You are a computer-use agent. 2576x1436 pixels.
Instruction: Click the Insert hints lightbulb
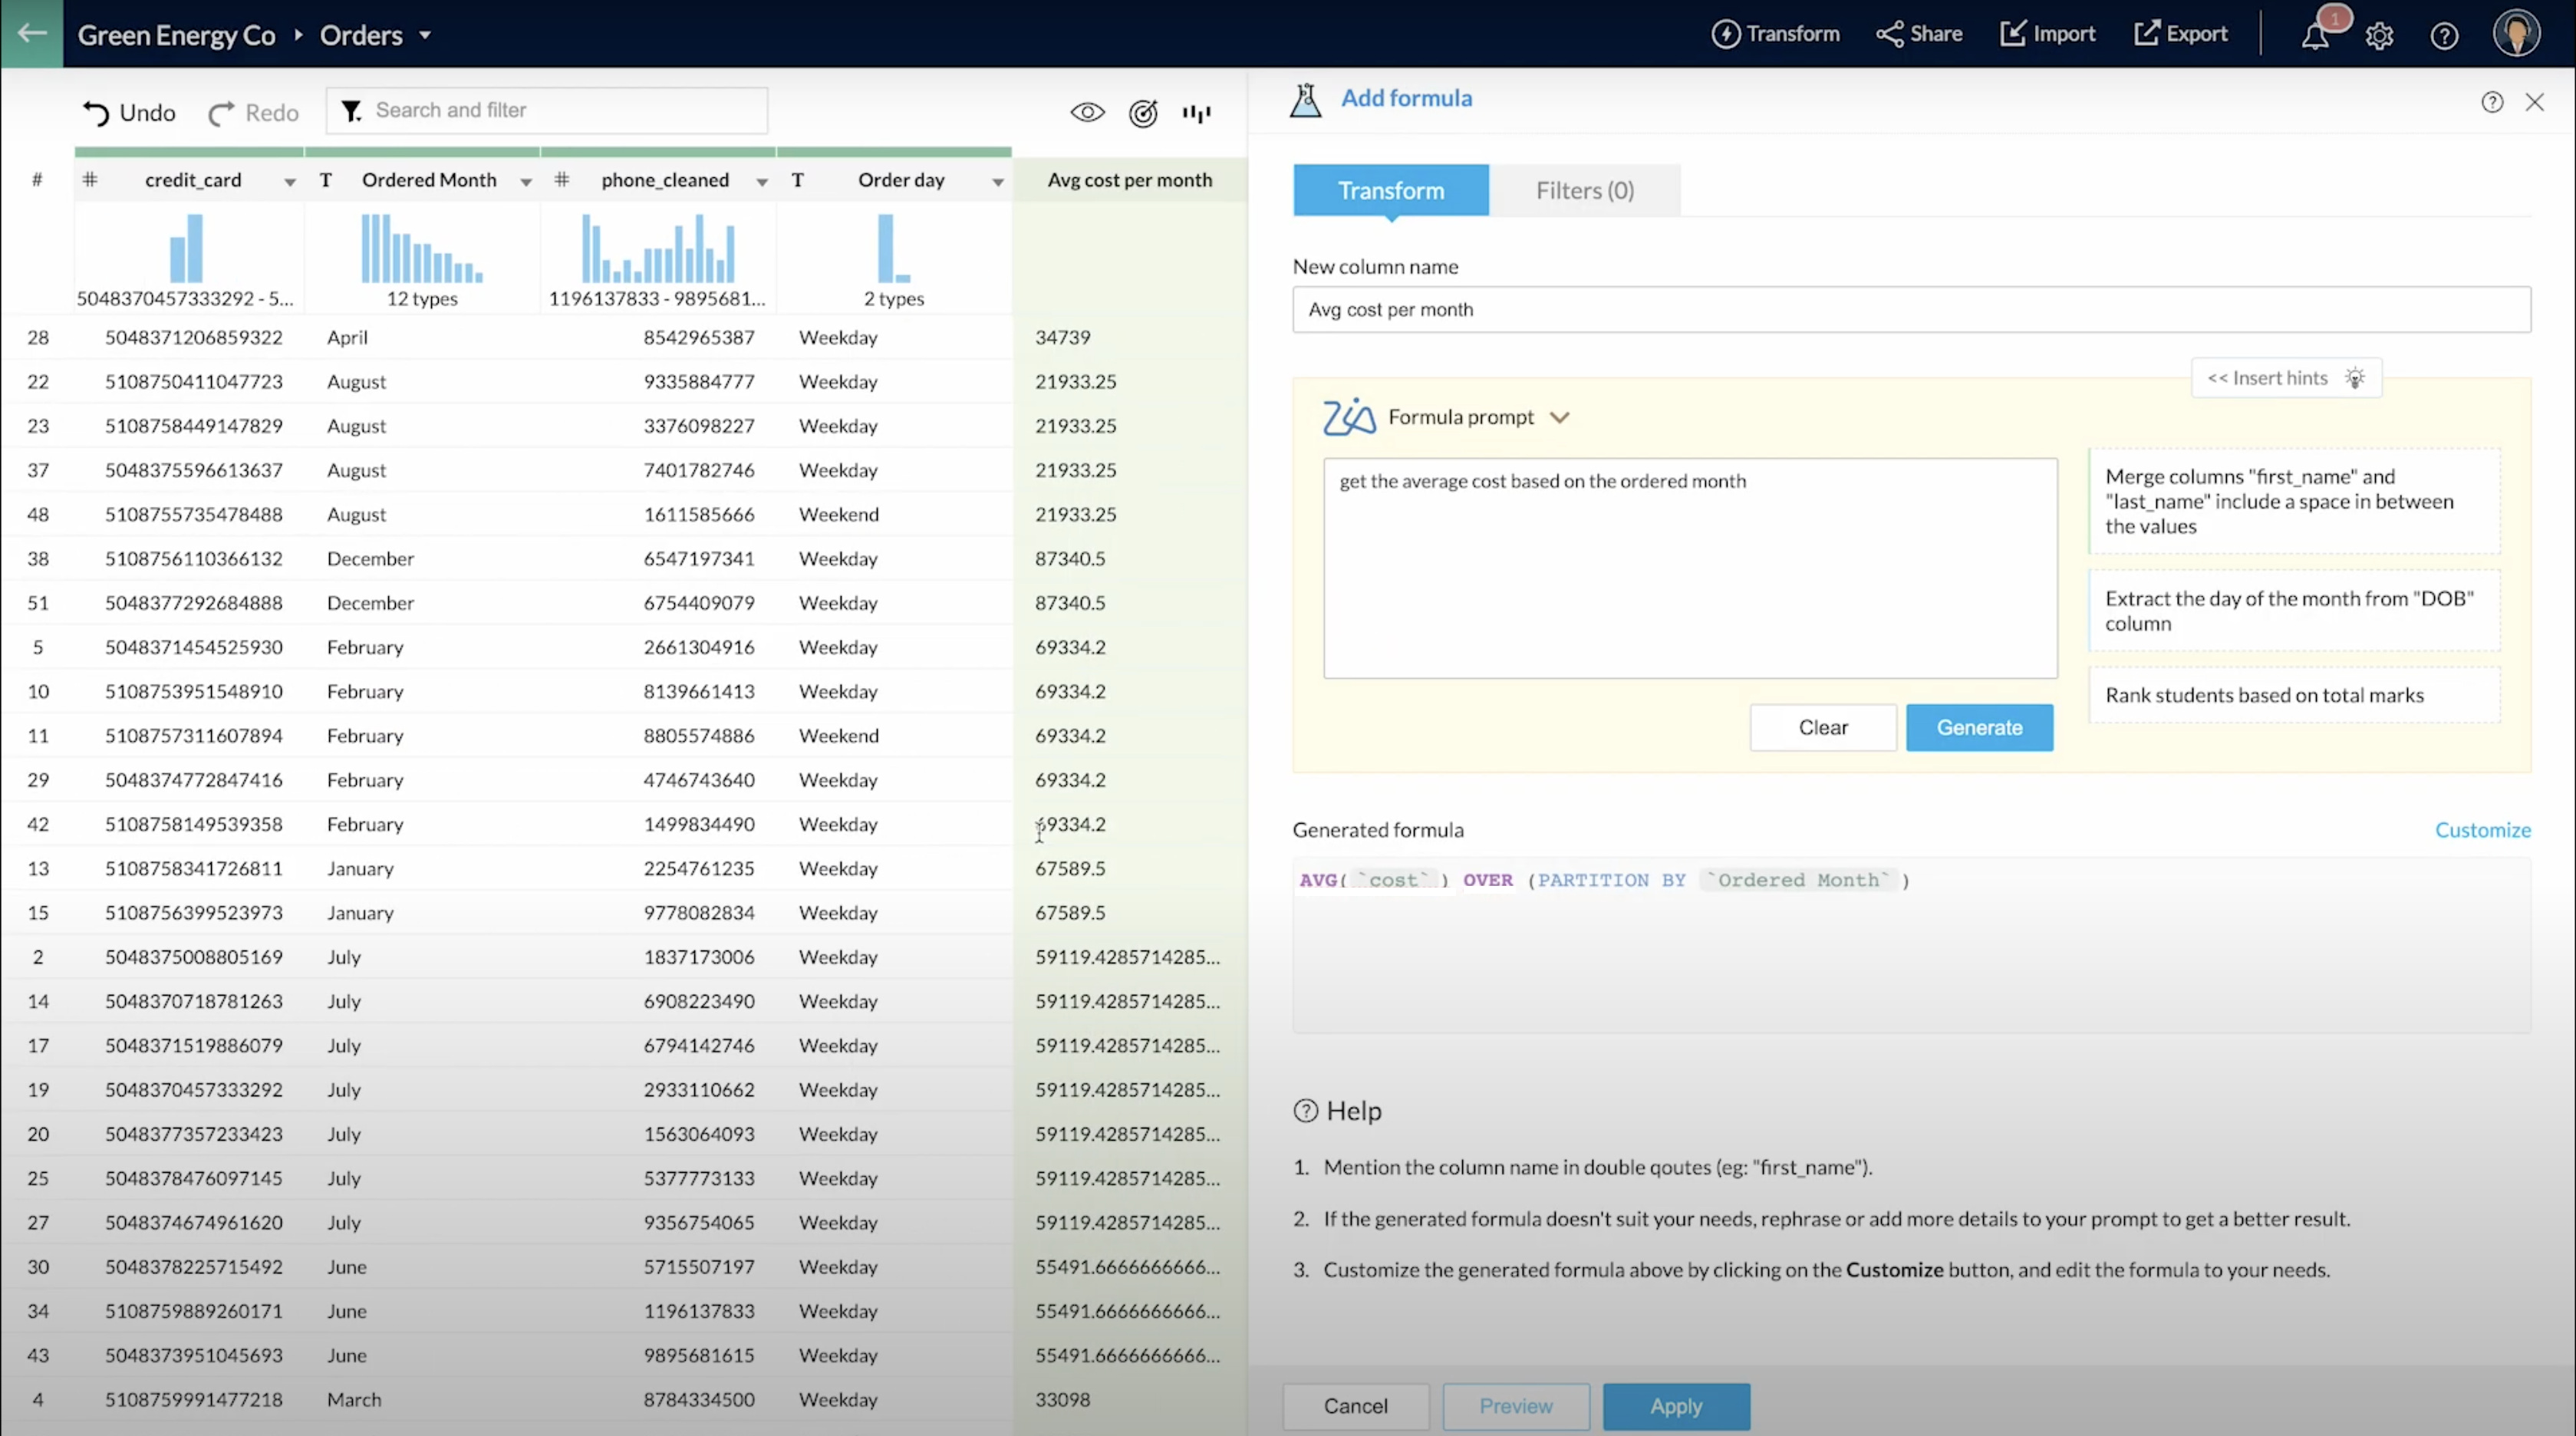pyautogui.click(x=2355, y=378)
